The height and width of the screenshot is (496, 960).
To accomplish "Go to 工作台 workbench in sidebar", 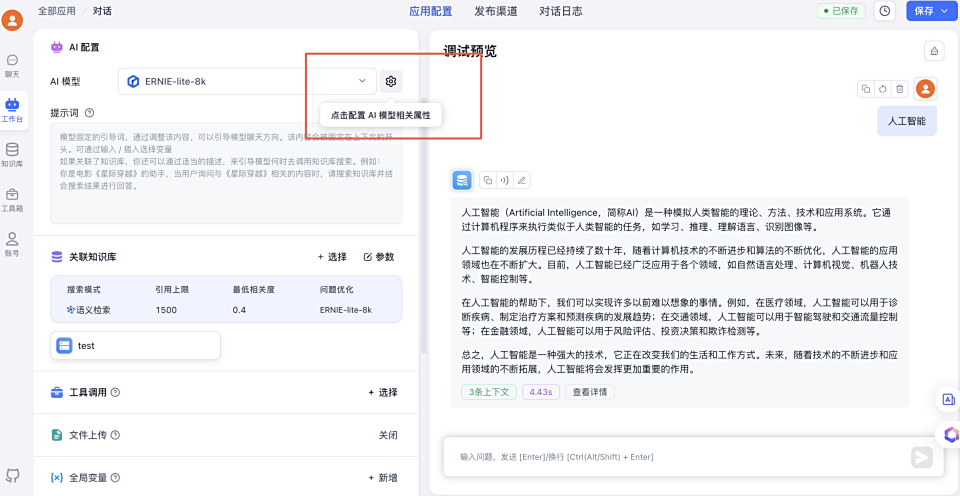I will 13,111.
